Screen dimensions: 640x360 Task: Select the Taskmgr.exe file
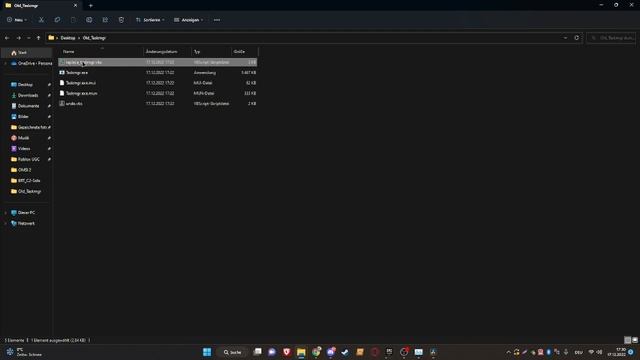point(158,73)
